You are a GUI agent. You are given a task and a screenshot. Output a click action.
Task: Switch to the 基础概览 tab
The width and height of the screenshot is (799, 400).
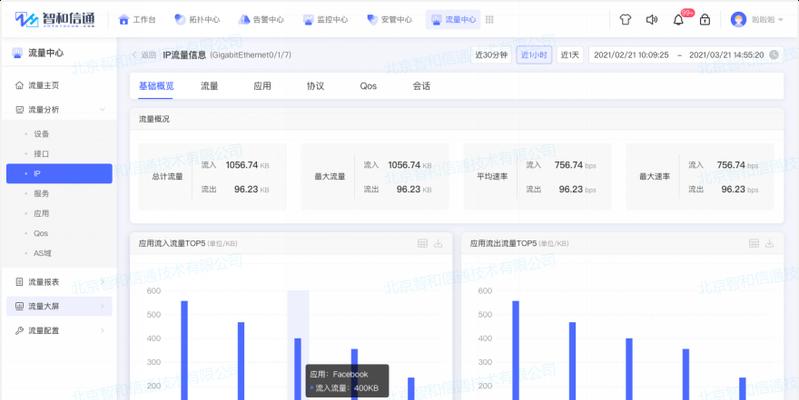click(156, 86)
